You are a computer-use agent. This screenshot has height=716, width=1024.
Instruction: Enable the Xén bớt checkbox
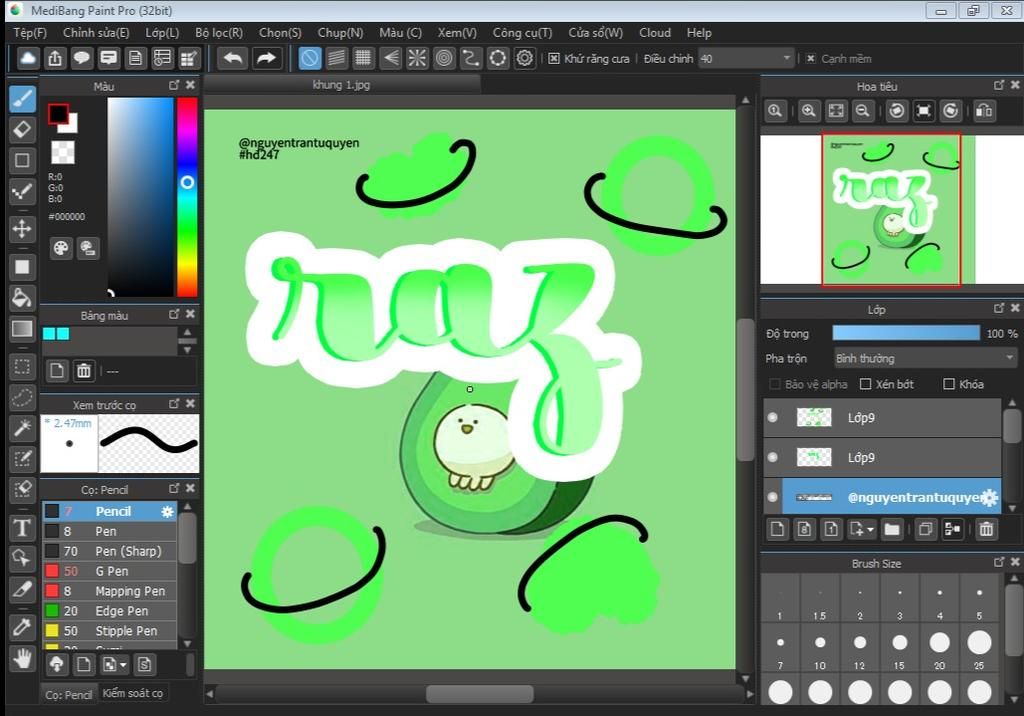[865, 384]
